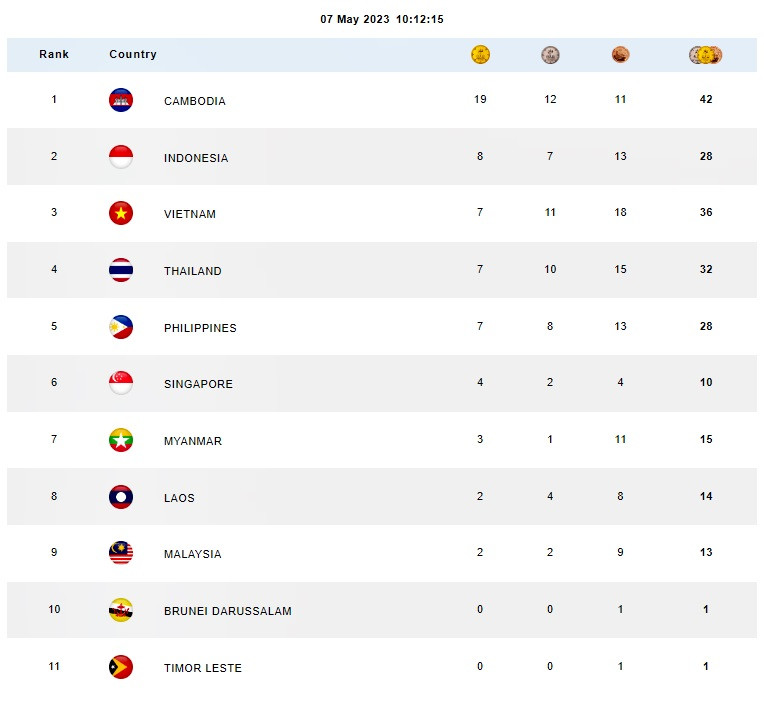Click the Philippines flag icon
Screen dimensions: 764x709
click(x=121, y=327)
